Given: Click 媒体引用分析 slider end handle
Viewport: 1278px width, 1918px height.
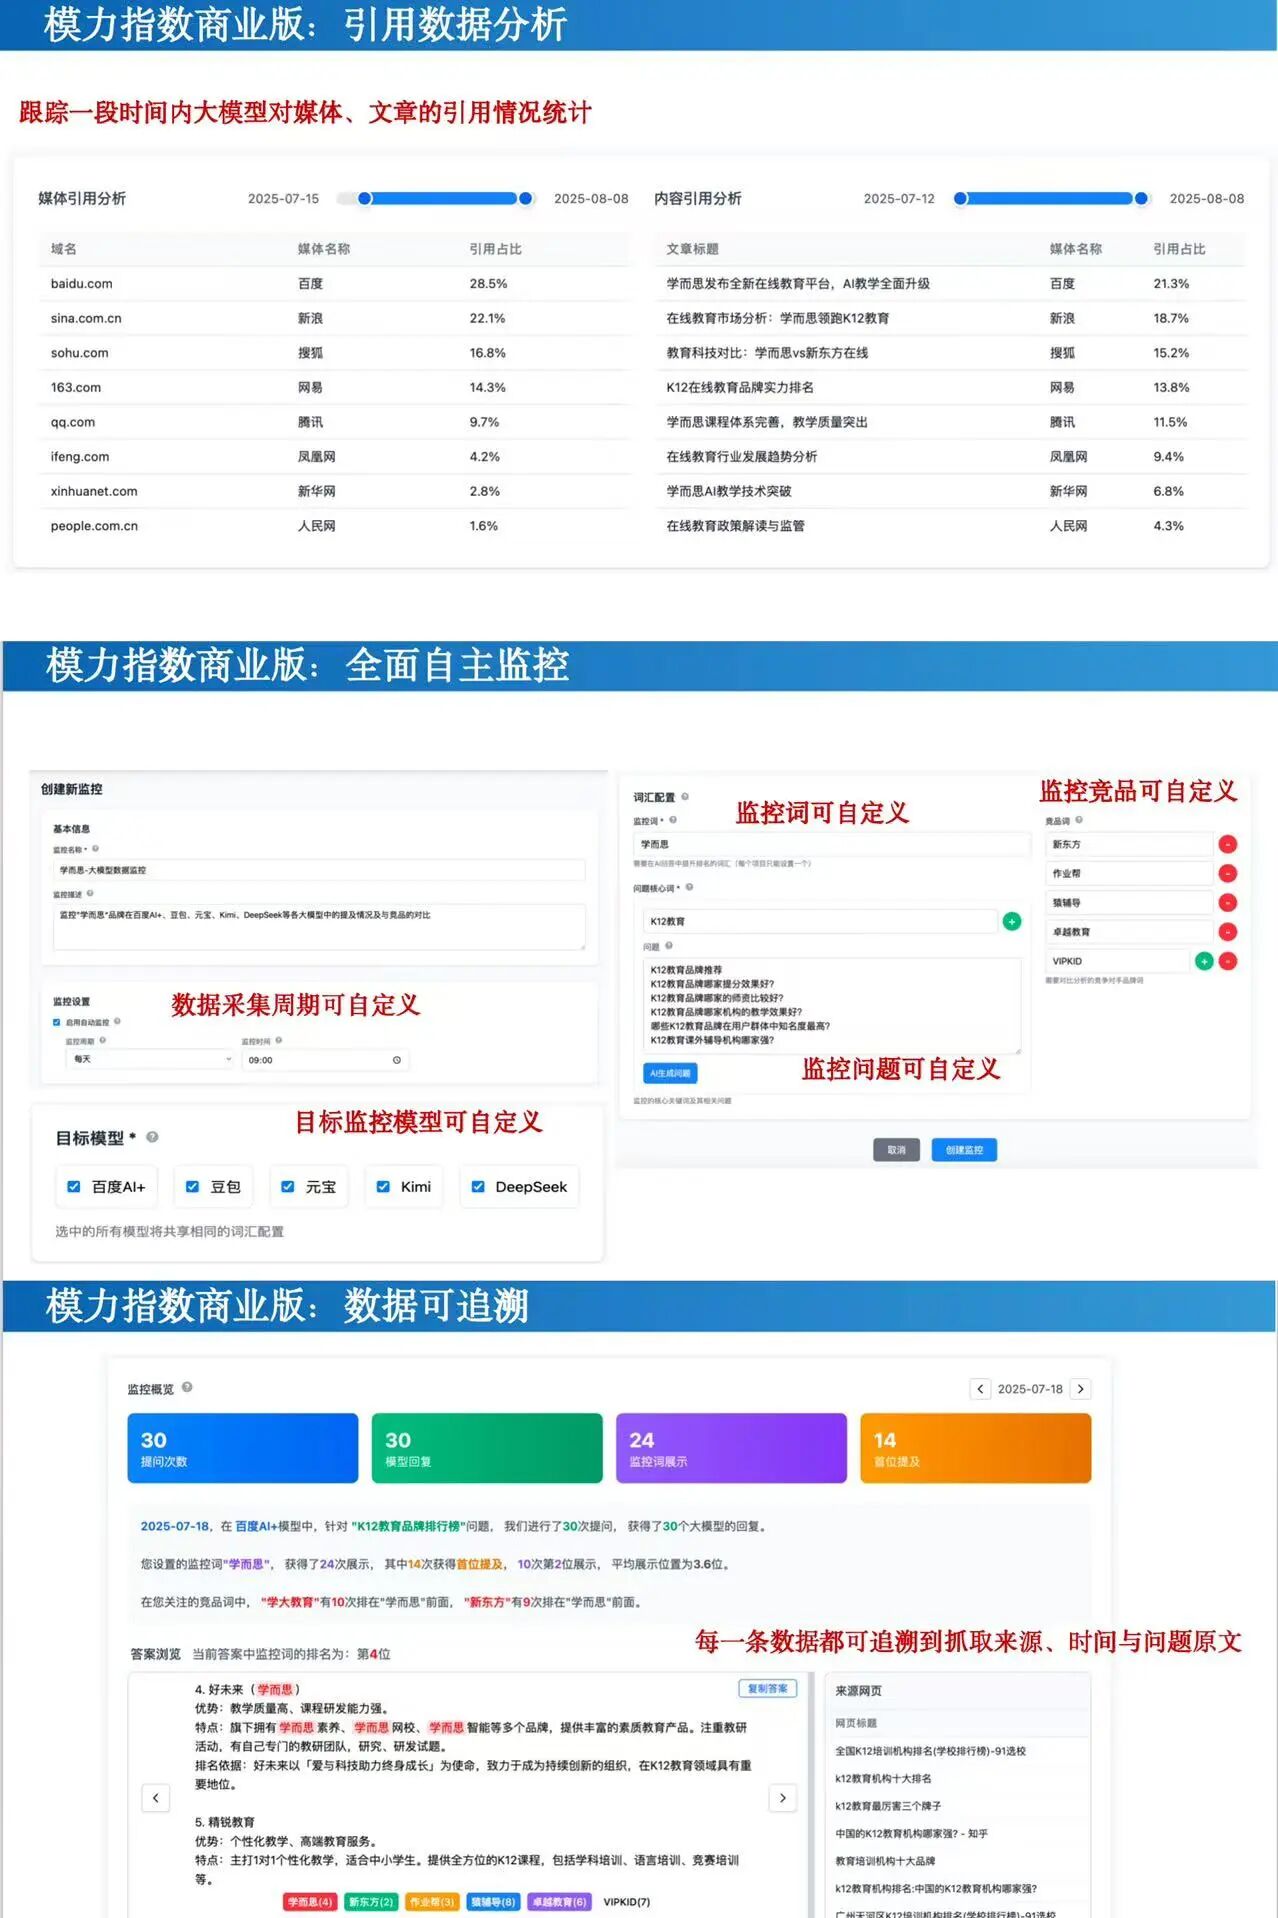Looking at the screenshot, I should 525,198.
